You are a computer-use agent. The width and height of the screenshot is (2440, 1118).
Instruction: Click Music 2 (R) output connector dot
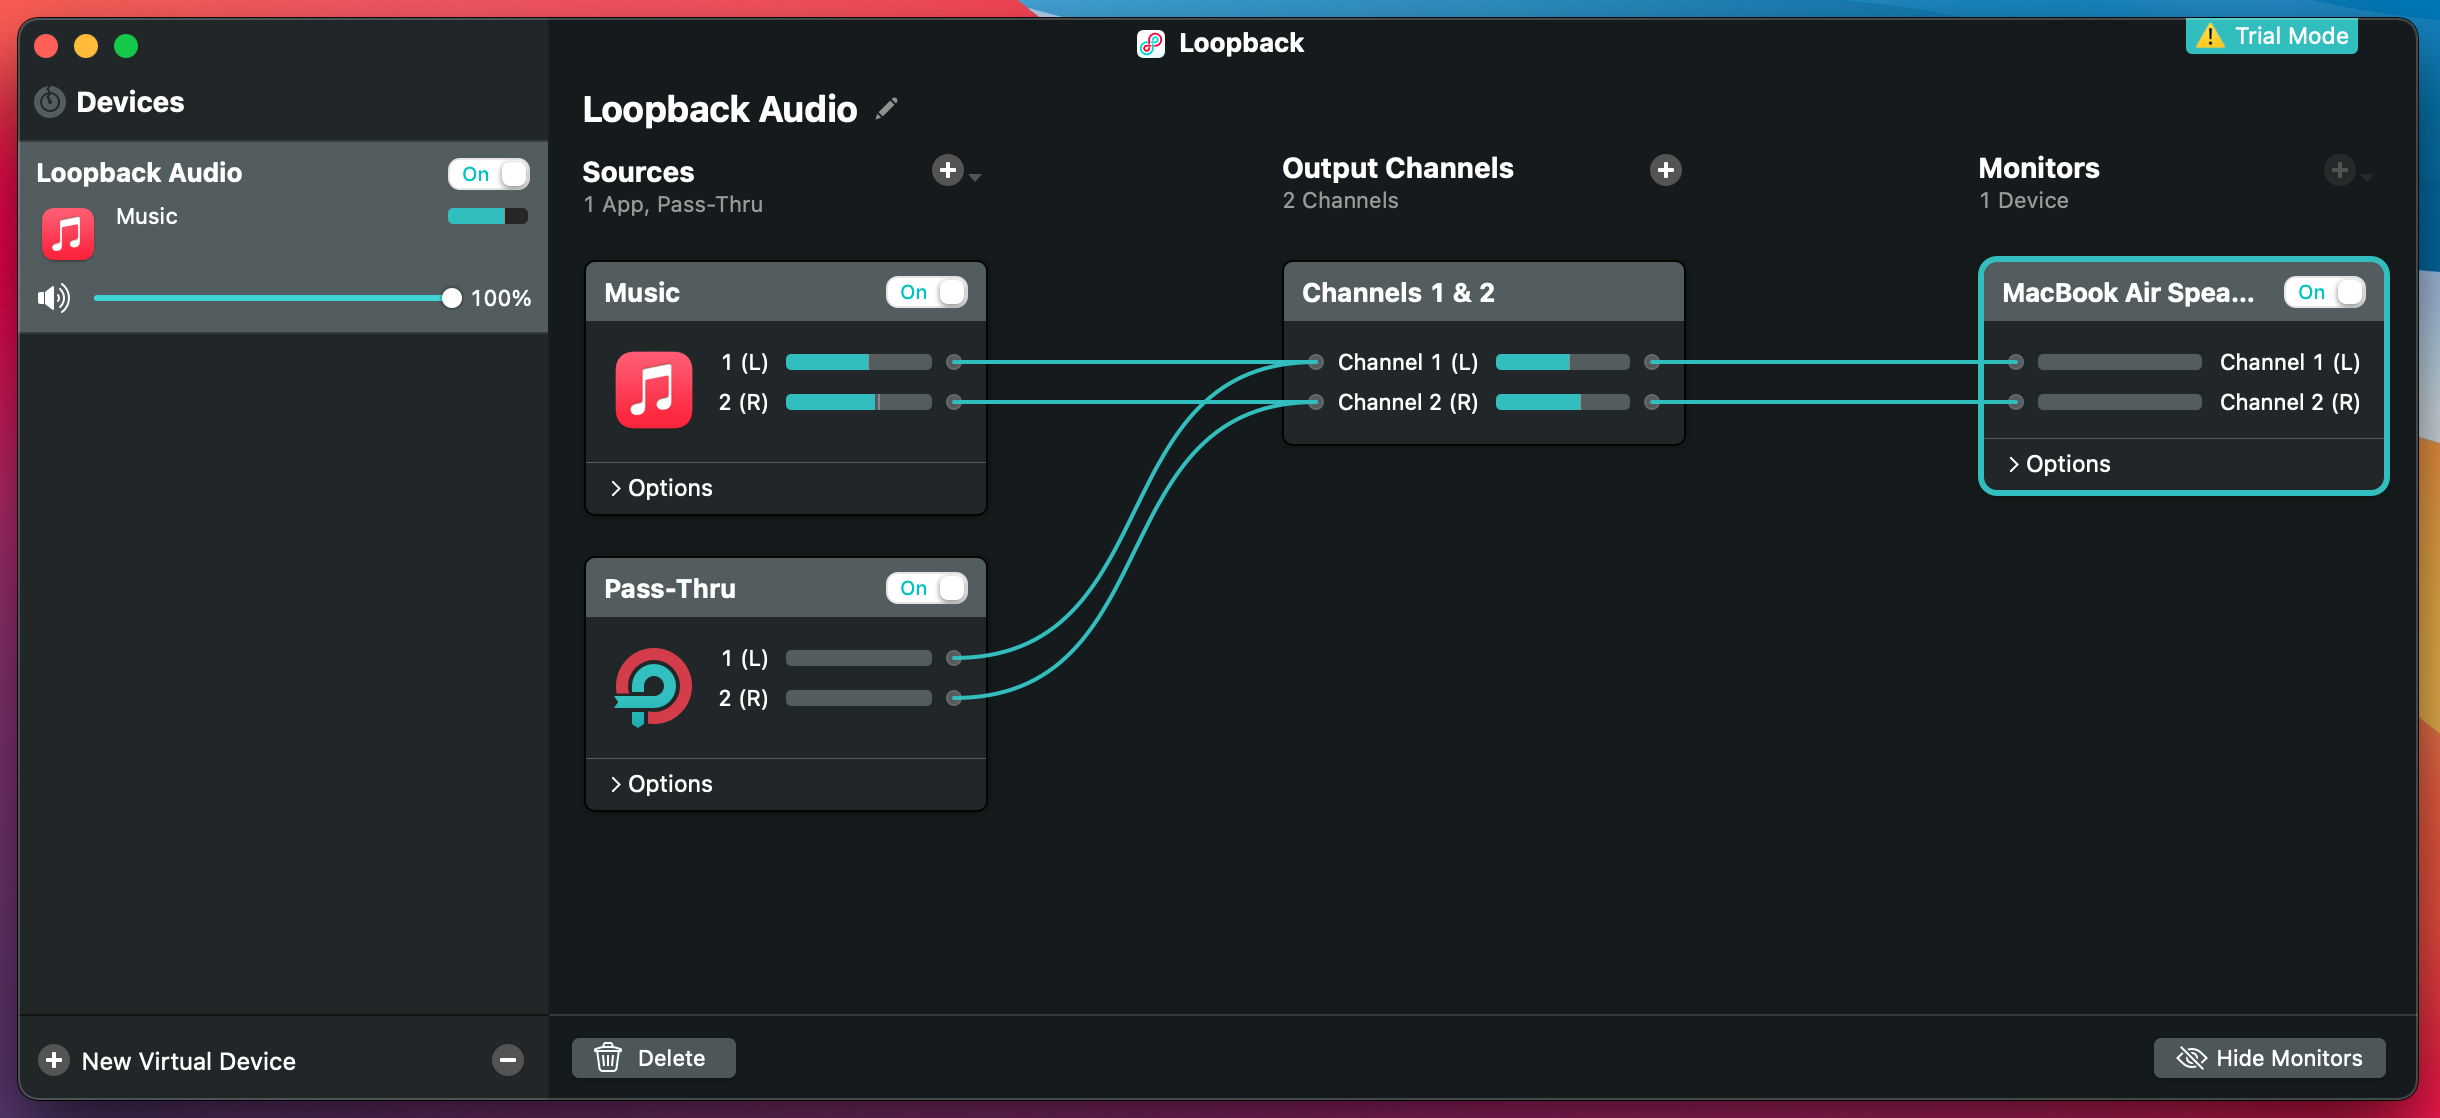pyautogui.click(x=954, y=402)
